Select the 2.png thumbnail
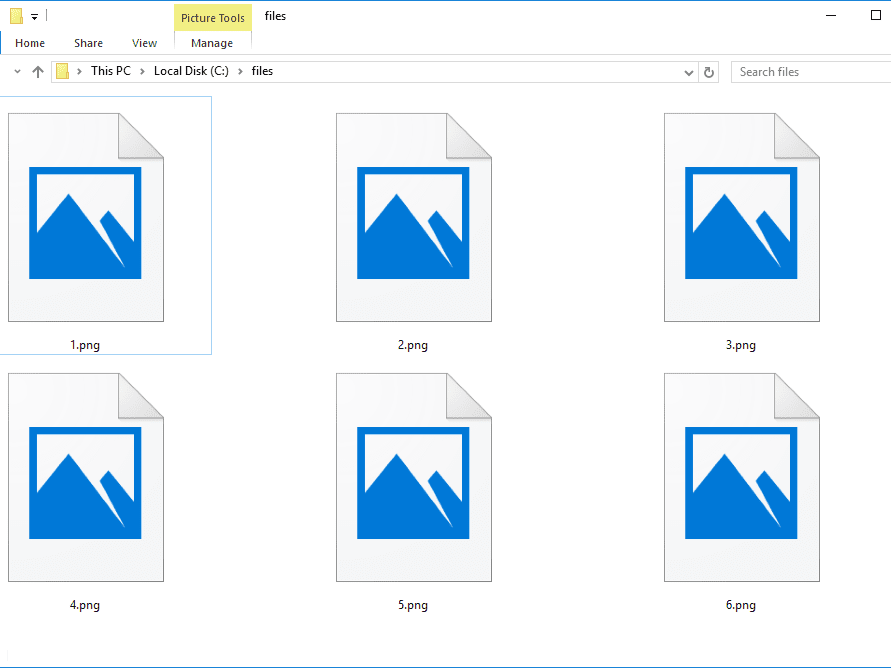Viewport: 891px width, 668px height. tap(413, 217)
